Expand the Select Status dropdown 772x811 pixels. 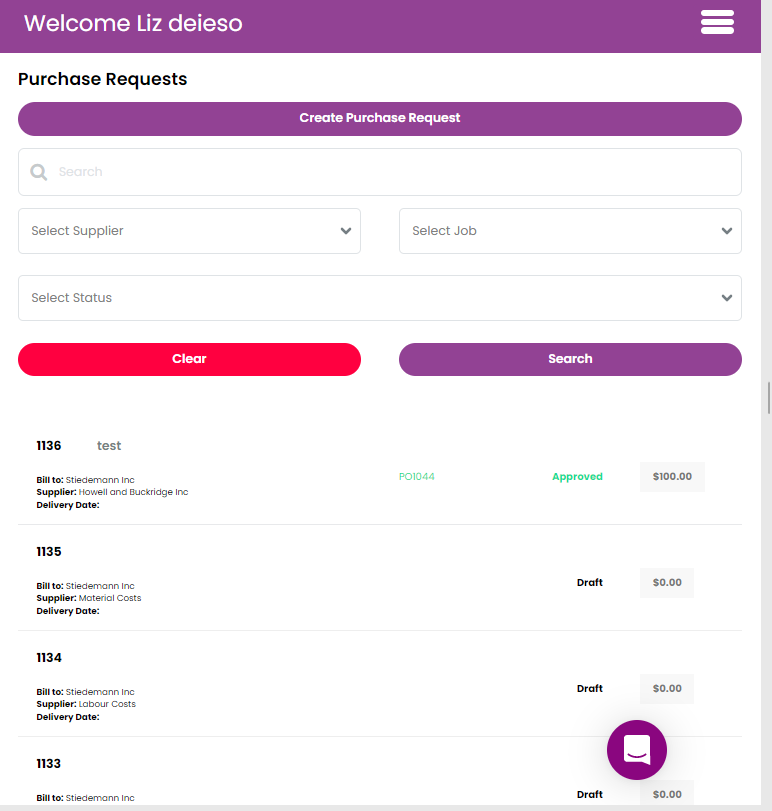(380, 298)
